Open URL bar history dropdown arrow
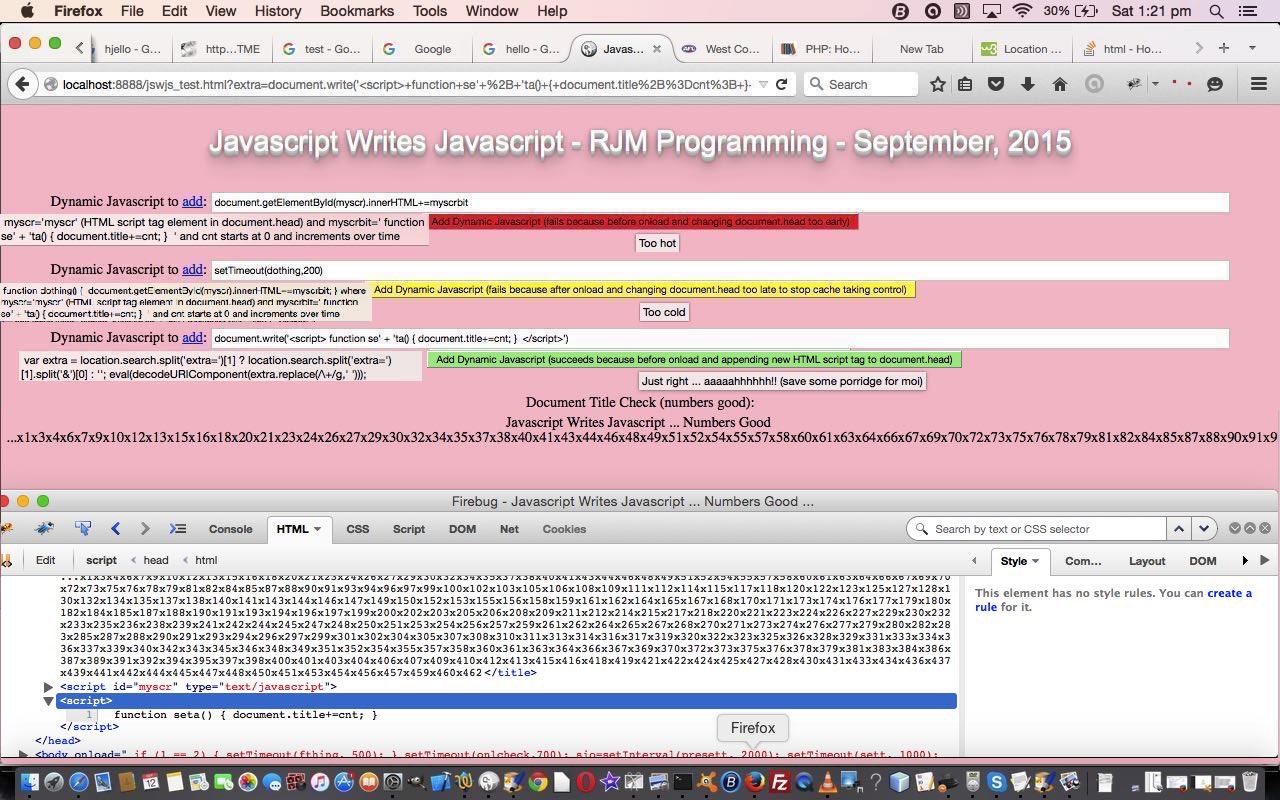 (762, 85)
